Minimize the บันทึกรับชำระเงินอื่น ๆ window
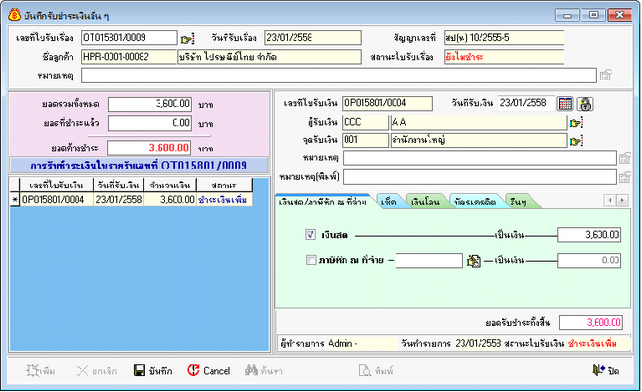 [567, 15]
